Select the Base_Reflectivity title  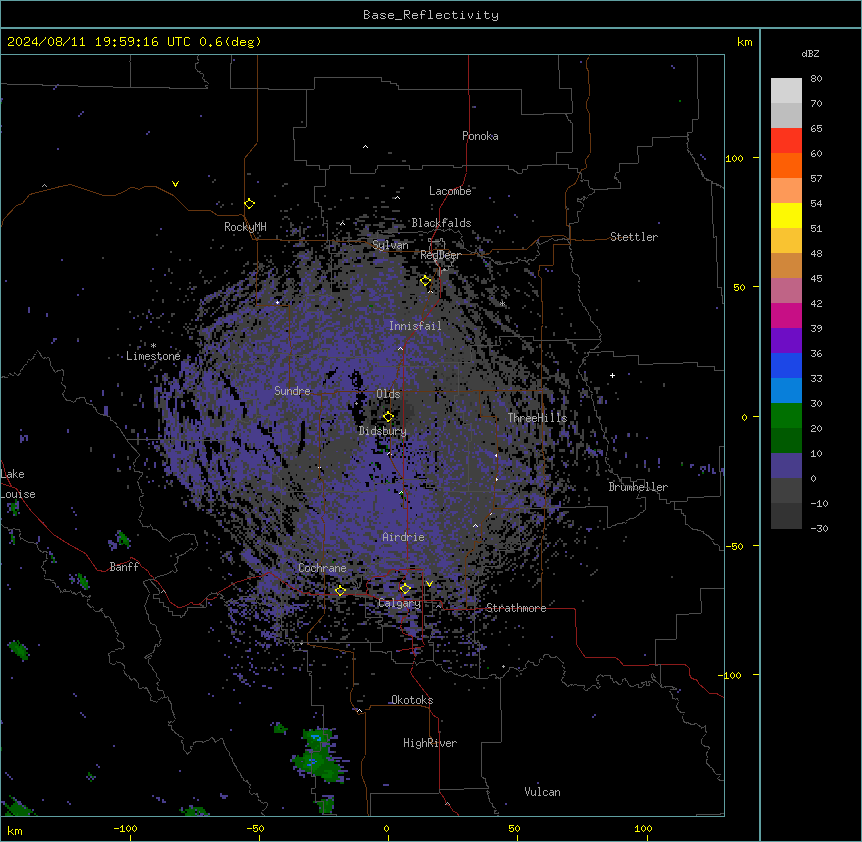[431, 15]
